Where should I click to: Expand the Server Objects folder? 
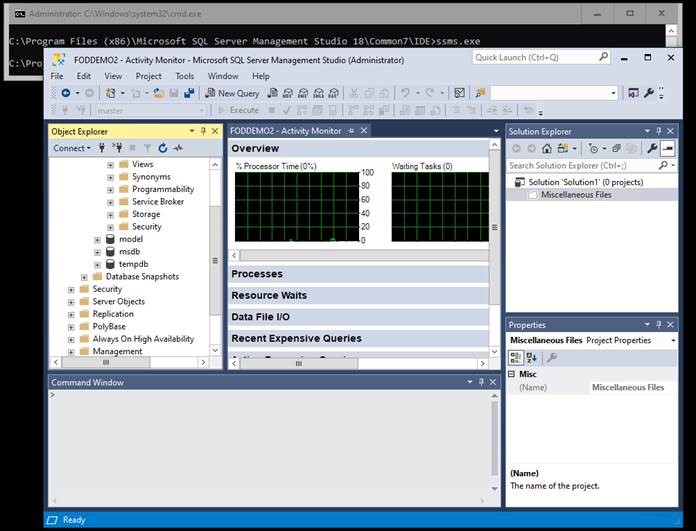71,302
